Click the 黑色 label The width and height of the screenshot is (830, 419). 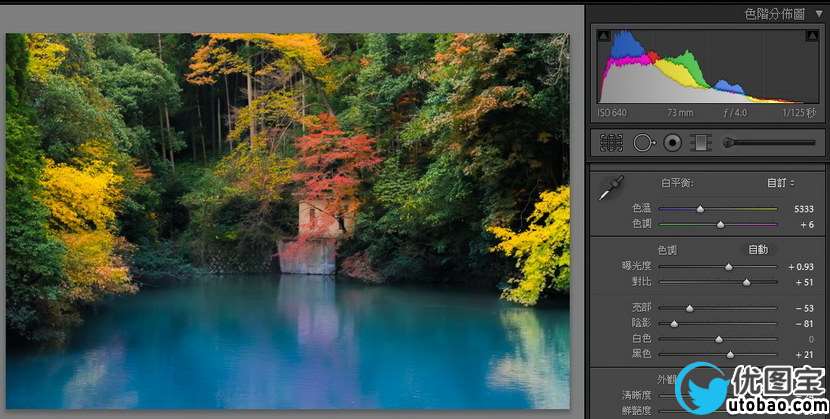[642, 354]
